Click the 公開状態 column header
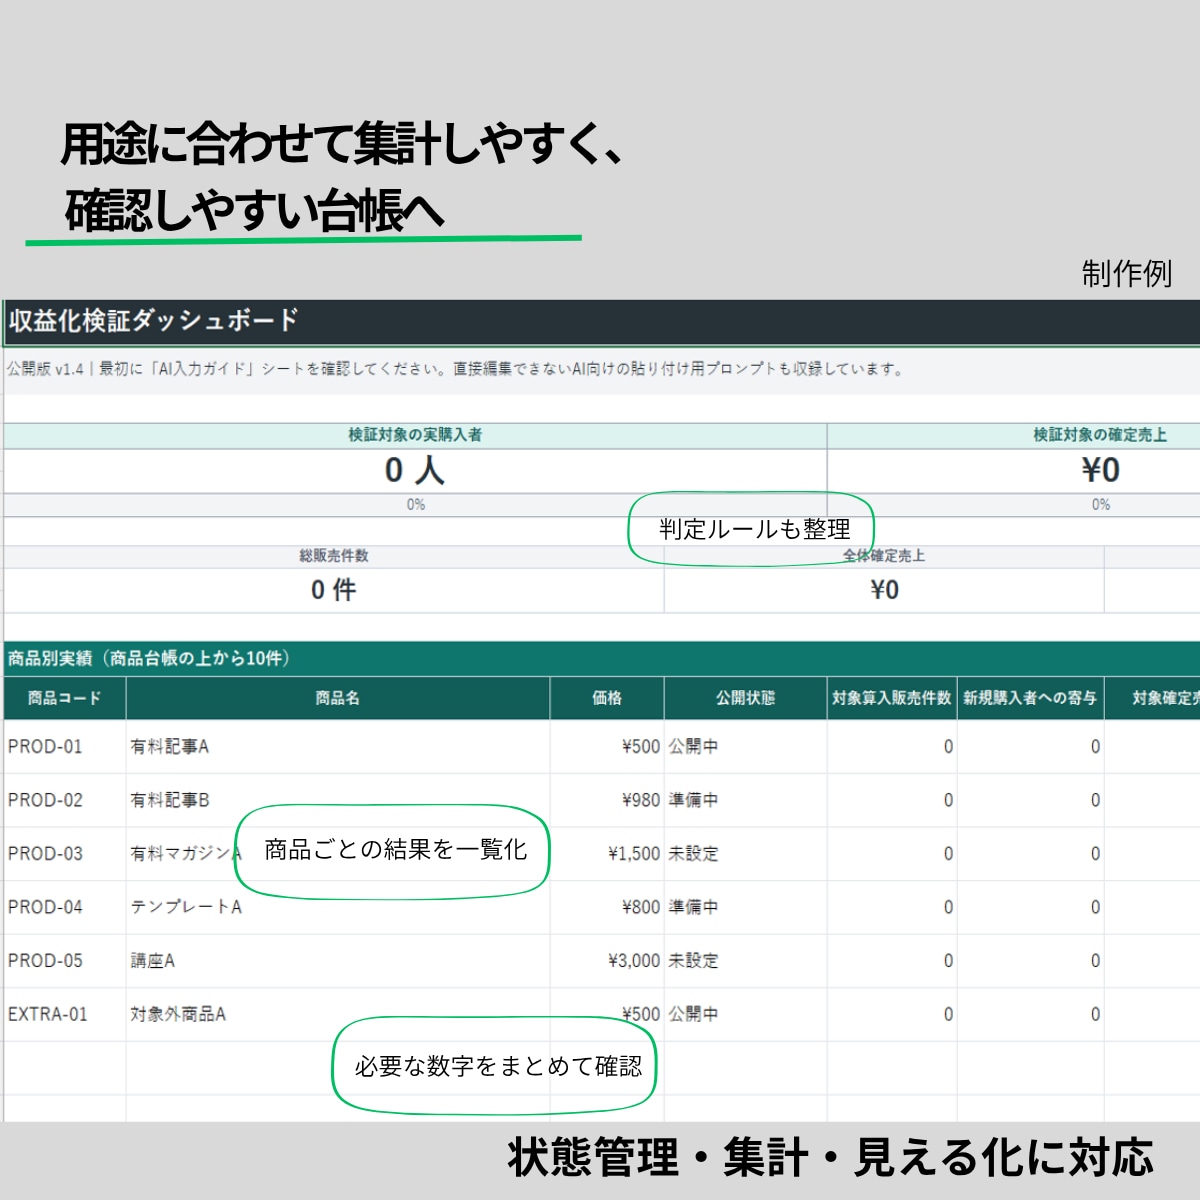Image resolution: width=1200 pixels, height=1200 pixels. tap(746, 698)
